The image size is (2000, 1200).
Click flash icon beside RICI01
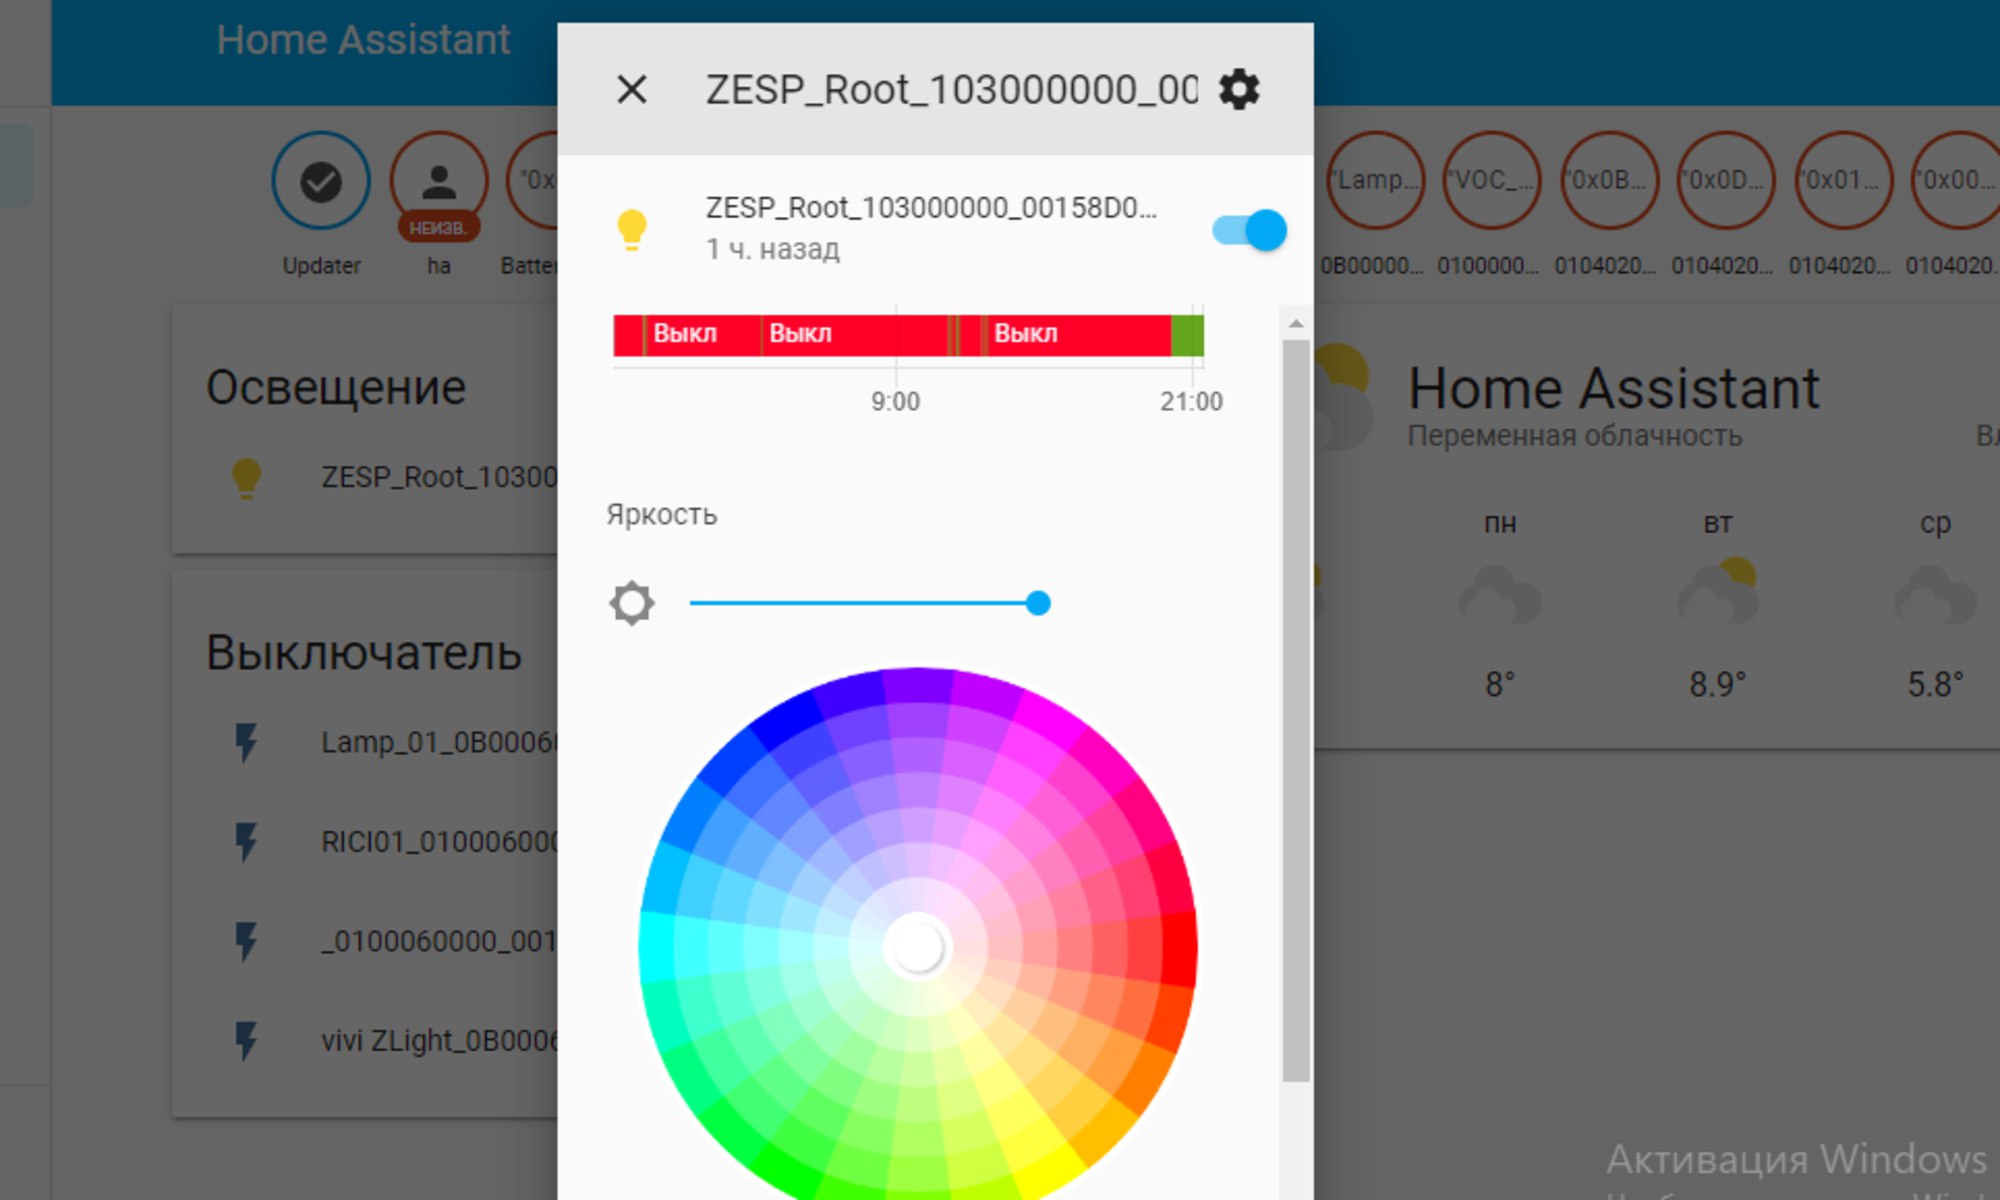(246, 842)
